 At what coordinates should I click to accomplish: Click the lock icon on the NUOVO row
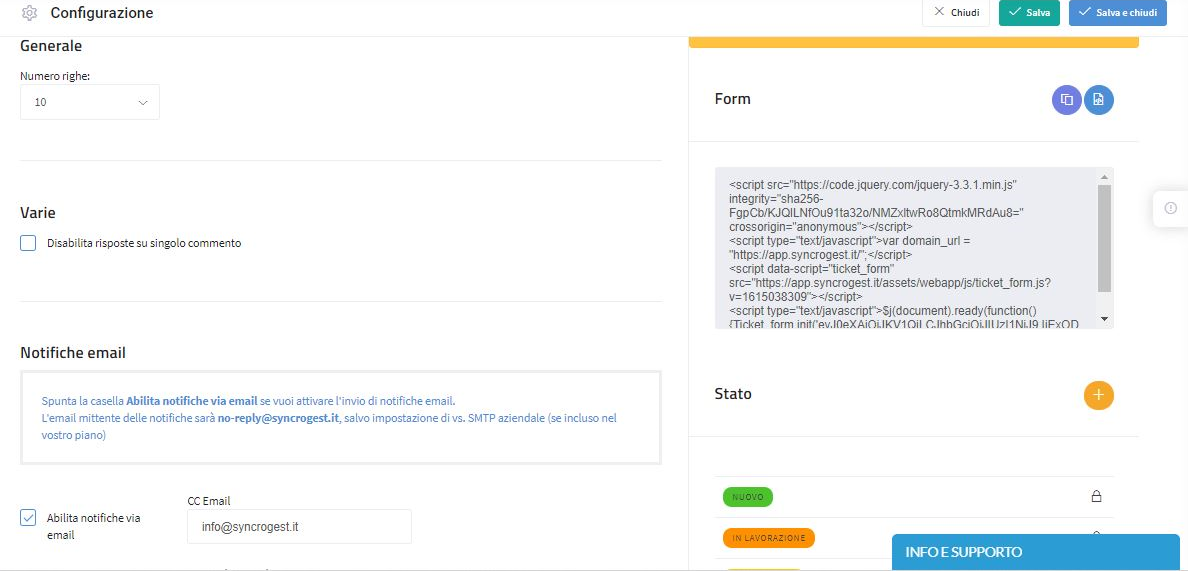tap(1096, 497)
